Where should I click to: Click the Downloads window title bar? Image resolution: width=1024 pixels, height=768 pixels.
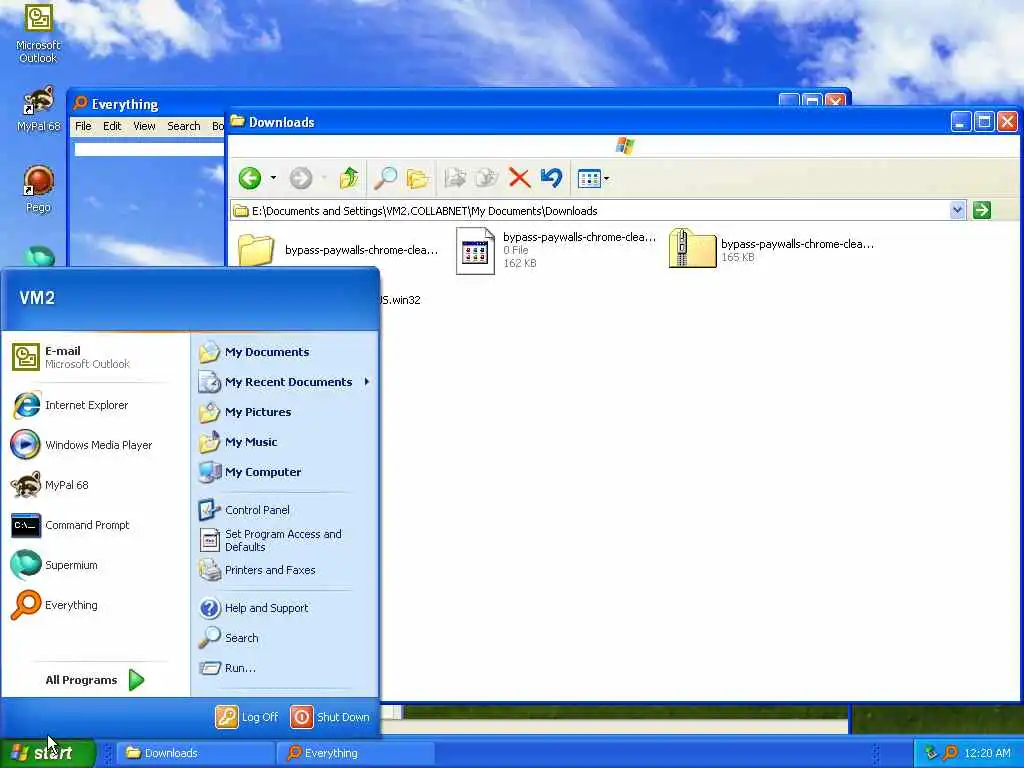[588, 121]
